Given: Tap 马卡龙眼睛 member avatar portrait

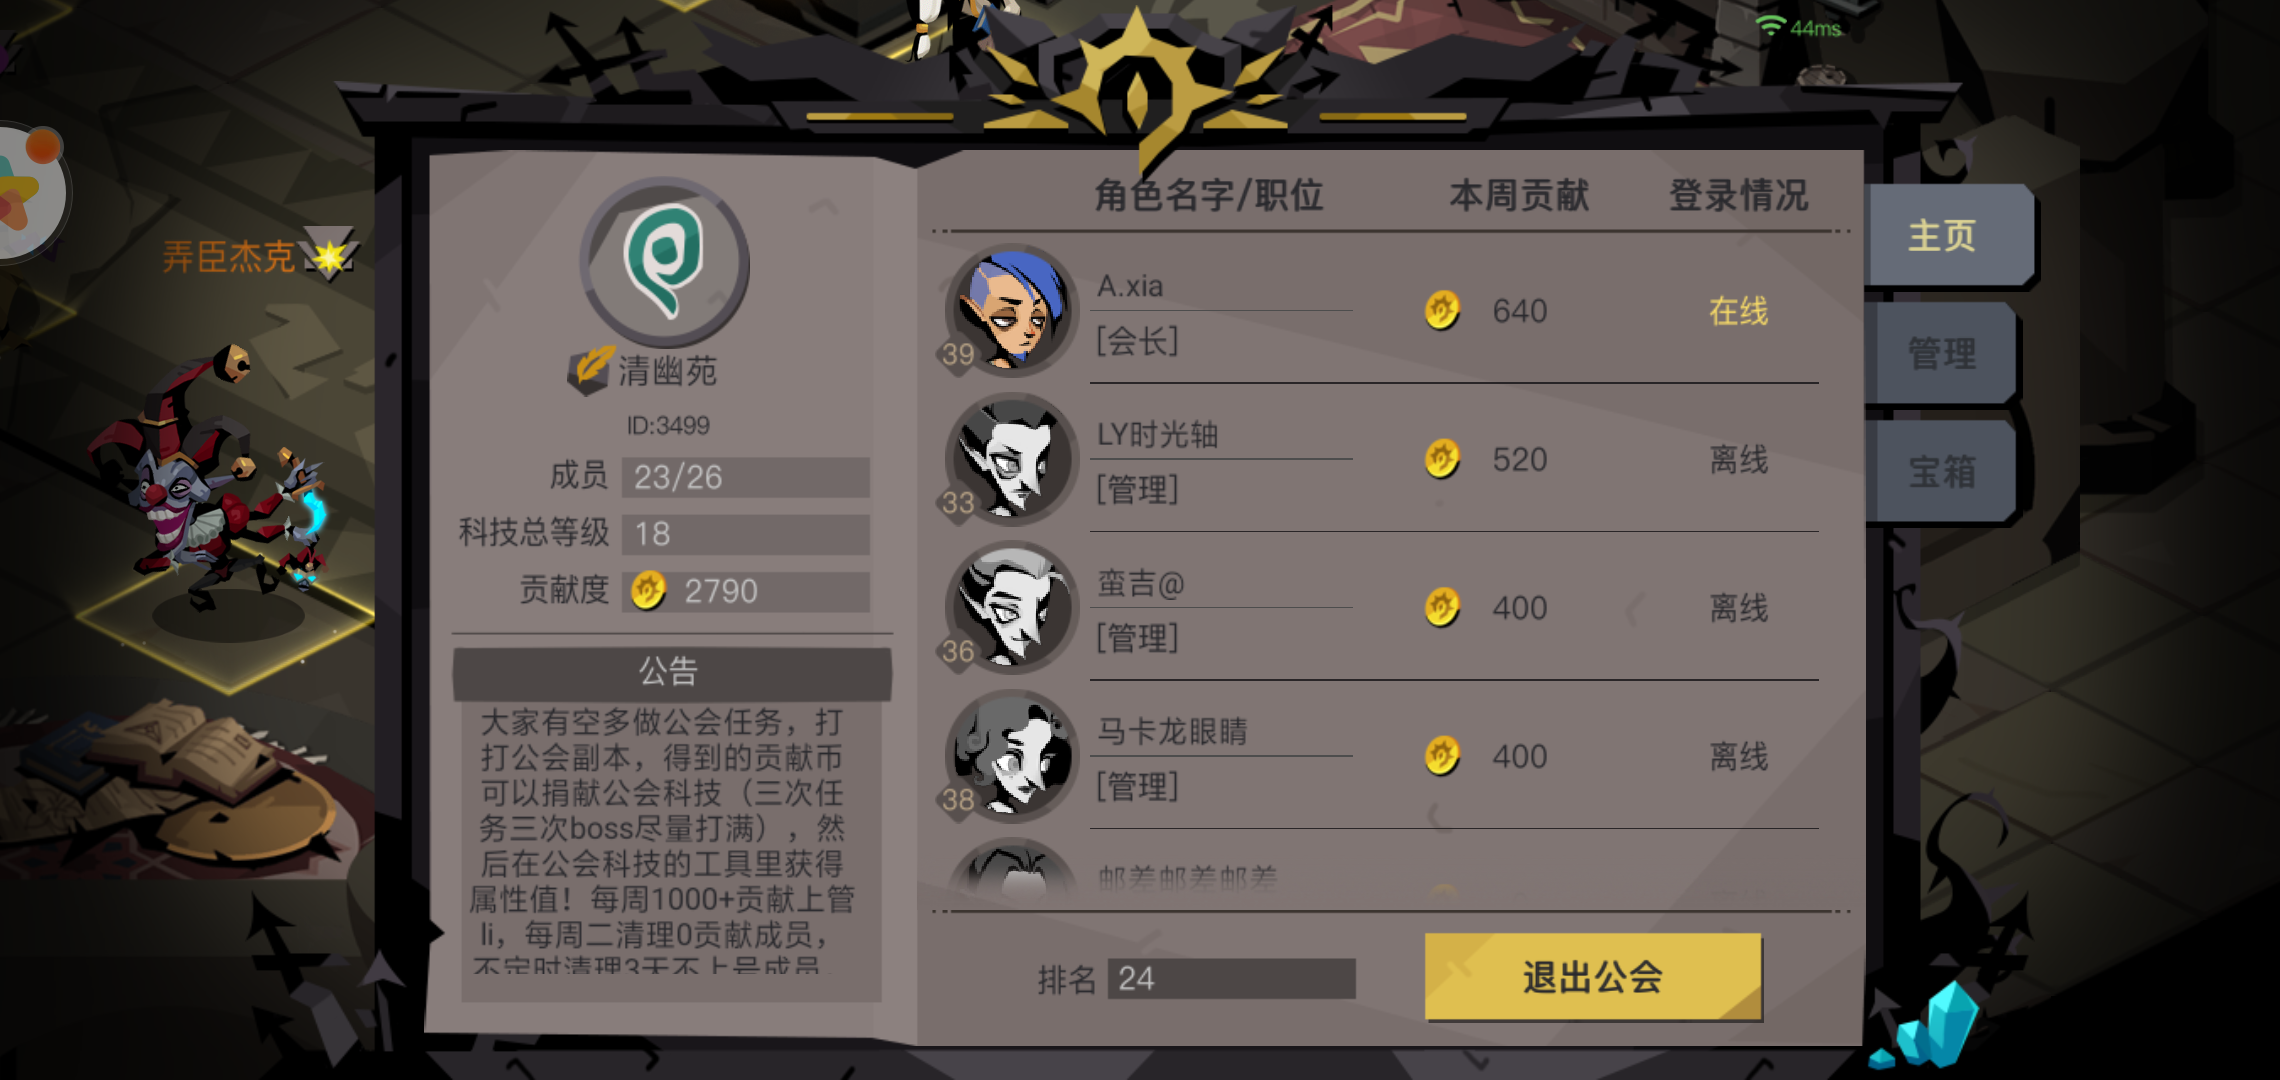Looking at the screenshot, I should click(1011, 757).
